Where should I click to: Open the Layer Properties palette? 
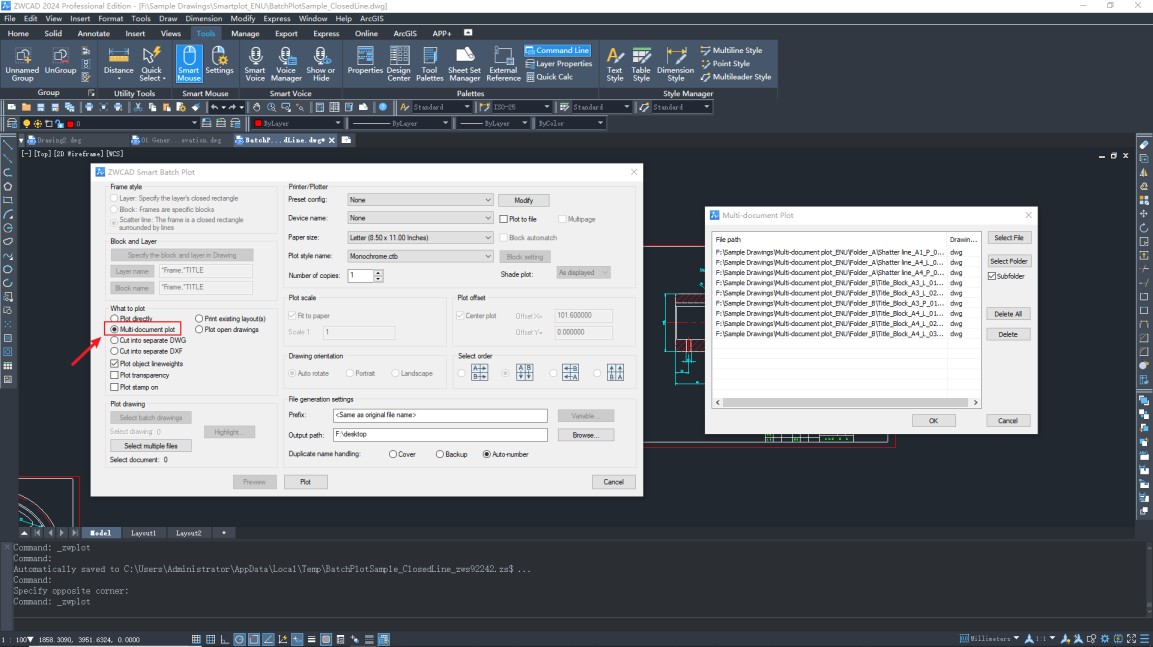click(x=559, y=63)
